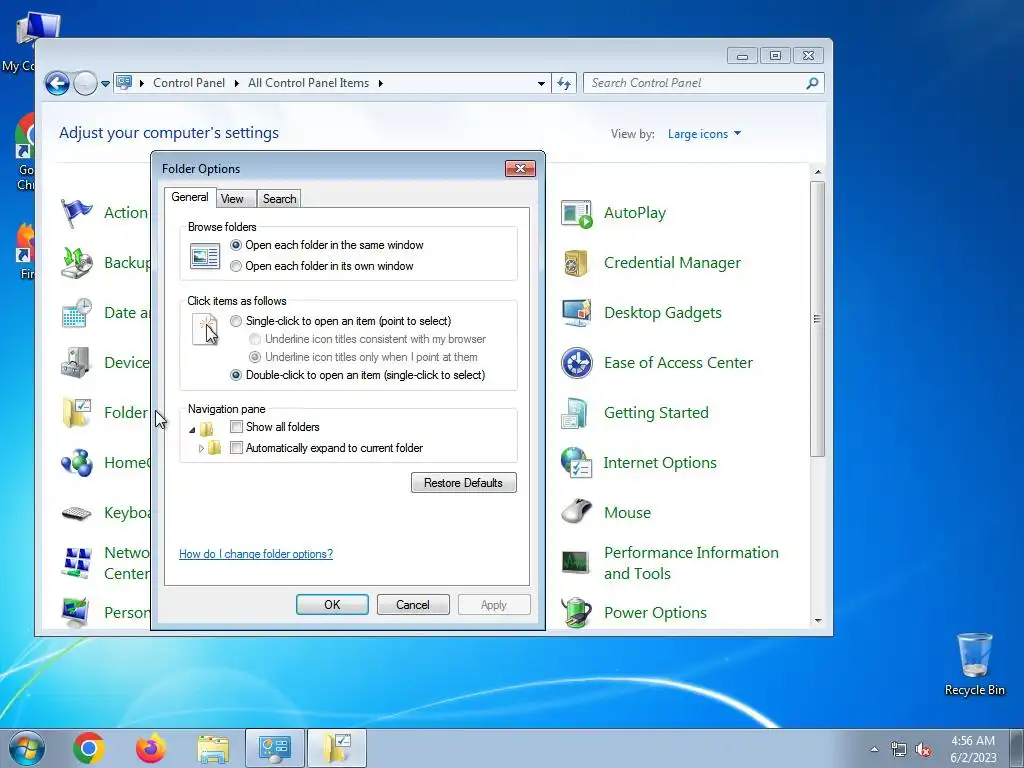The image size is (1024, 768).
Task: Launch Firefox from the taskbar
Action: pyautogui.click(x=151, y=748)
